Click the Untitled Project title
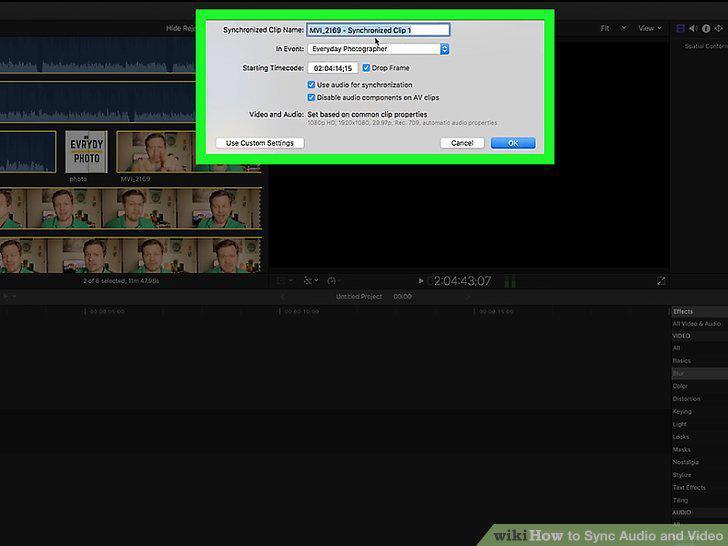This screenshot has height=546, width=728. point(359,297)
